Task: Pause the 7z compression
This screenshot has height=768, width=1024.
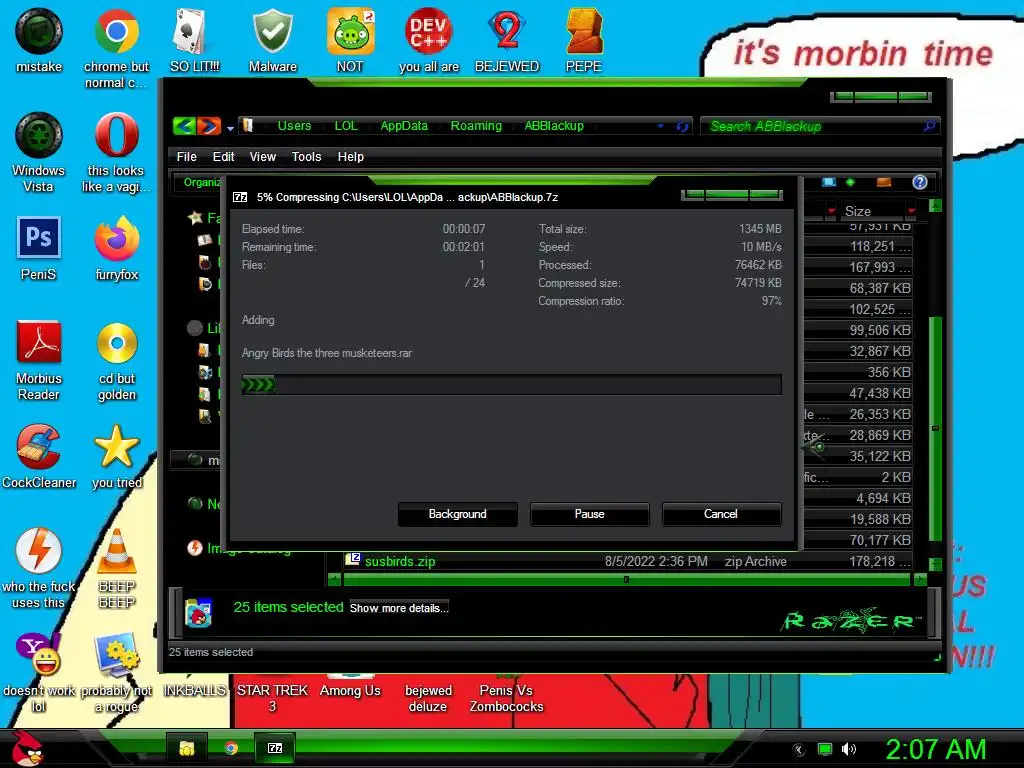Action: (x=589, y=514)
